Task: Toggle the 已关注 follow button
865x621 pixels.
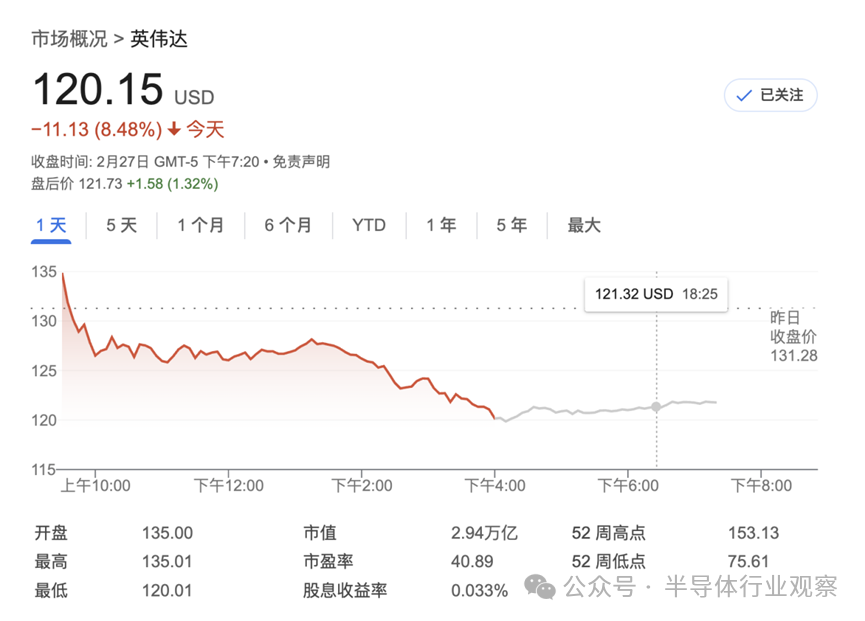Action: 770,95
